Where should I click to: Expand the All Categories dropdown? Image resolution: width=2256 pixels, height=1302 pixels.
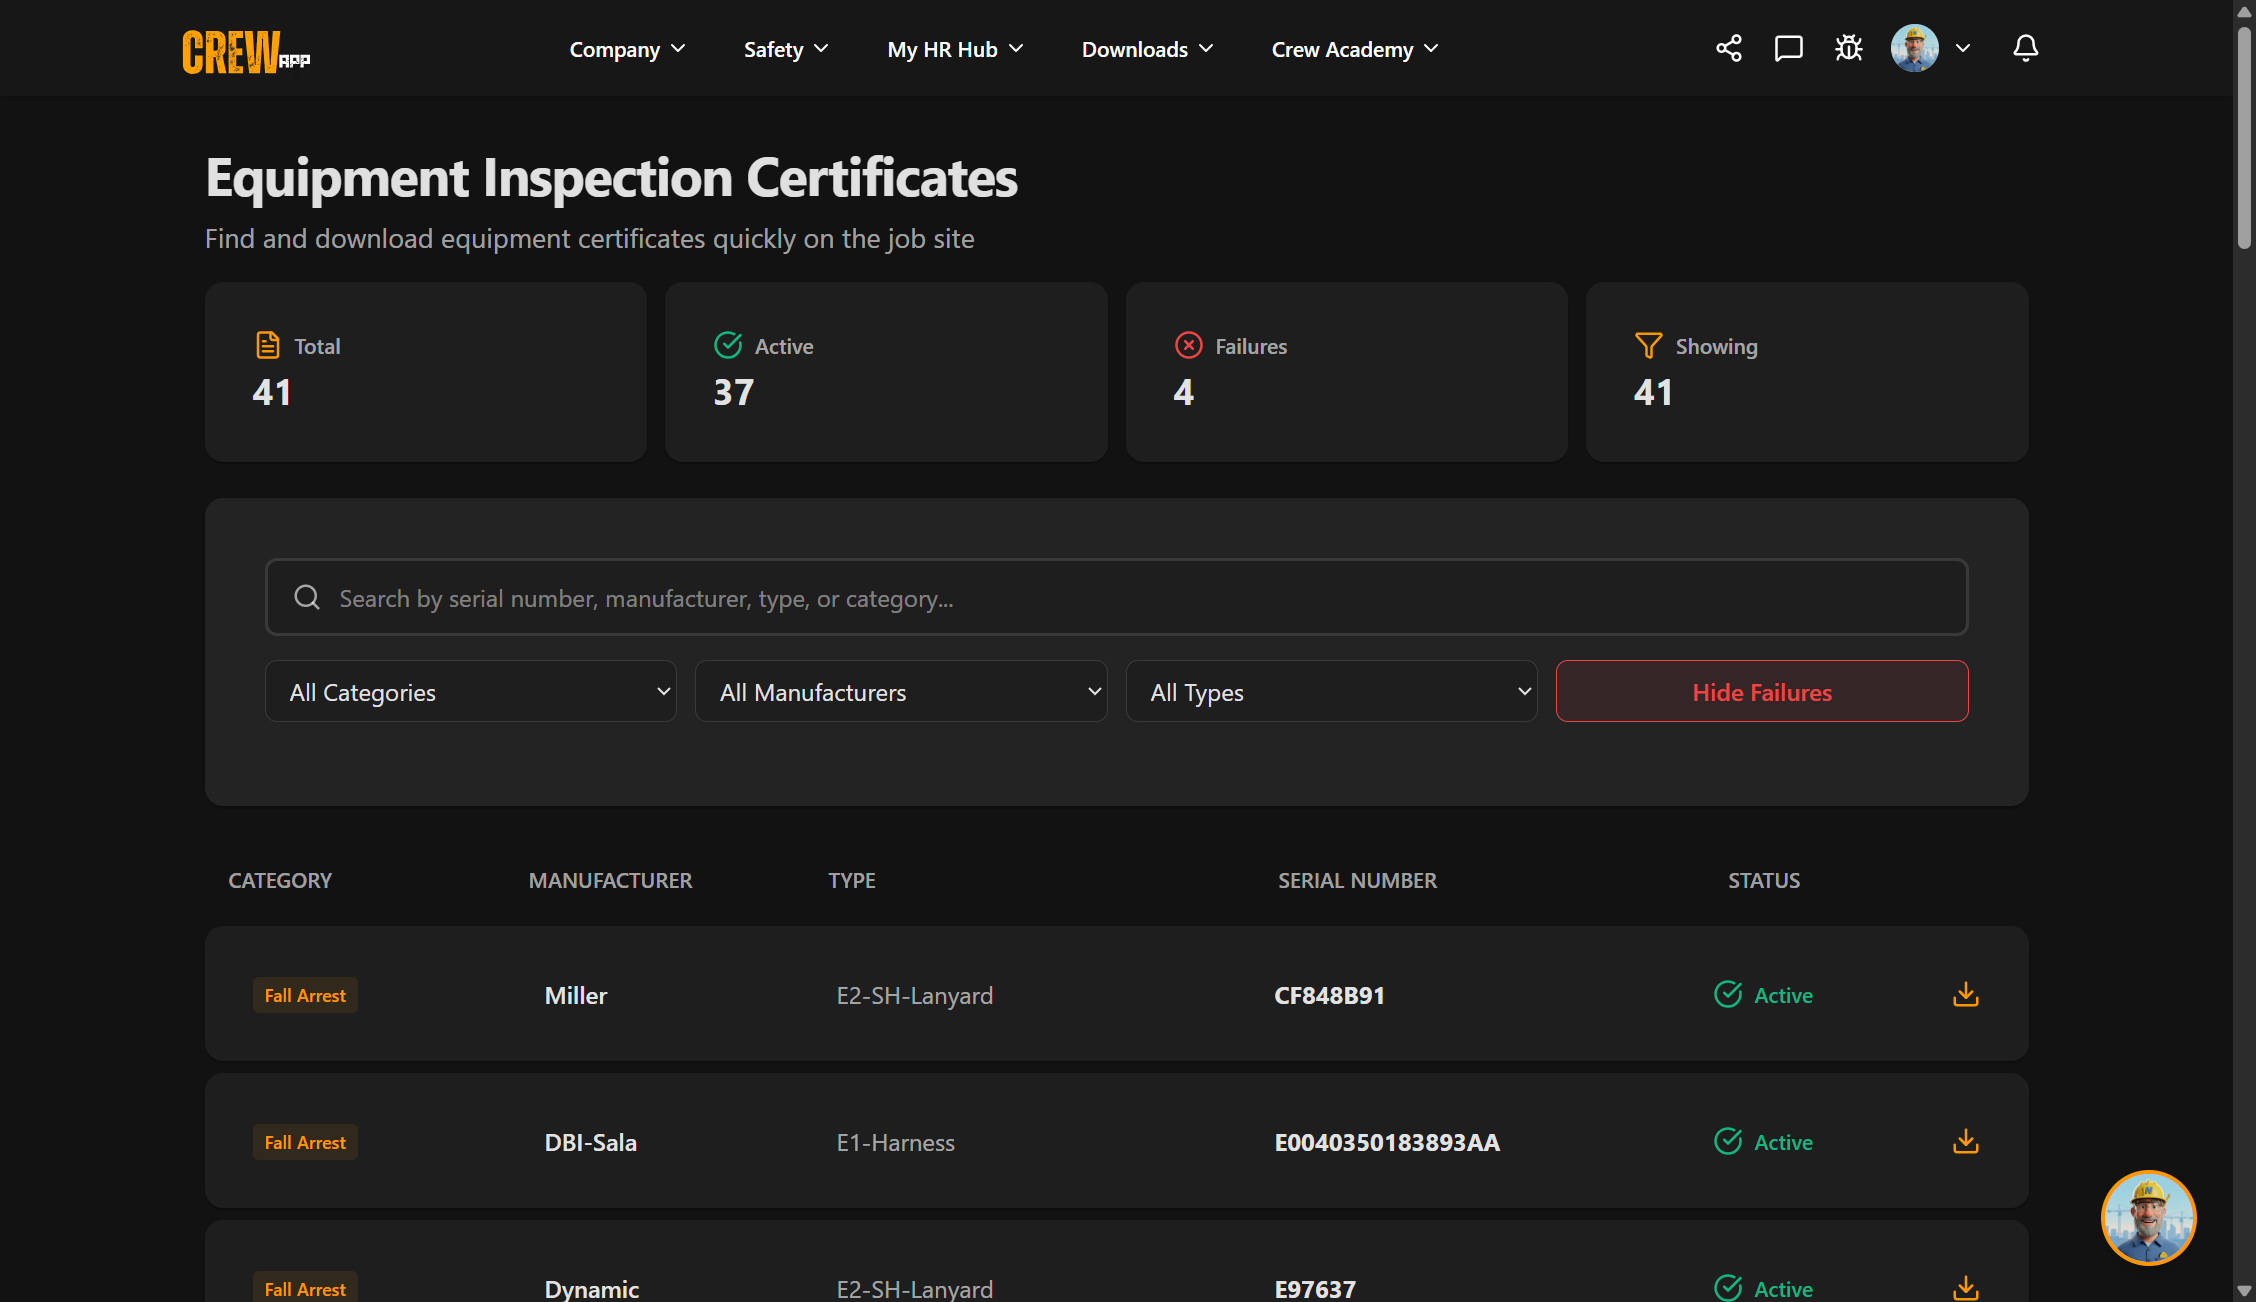[471, 691]
